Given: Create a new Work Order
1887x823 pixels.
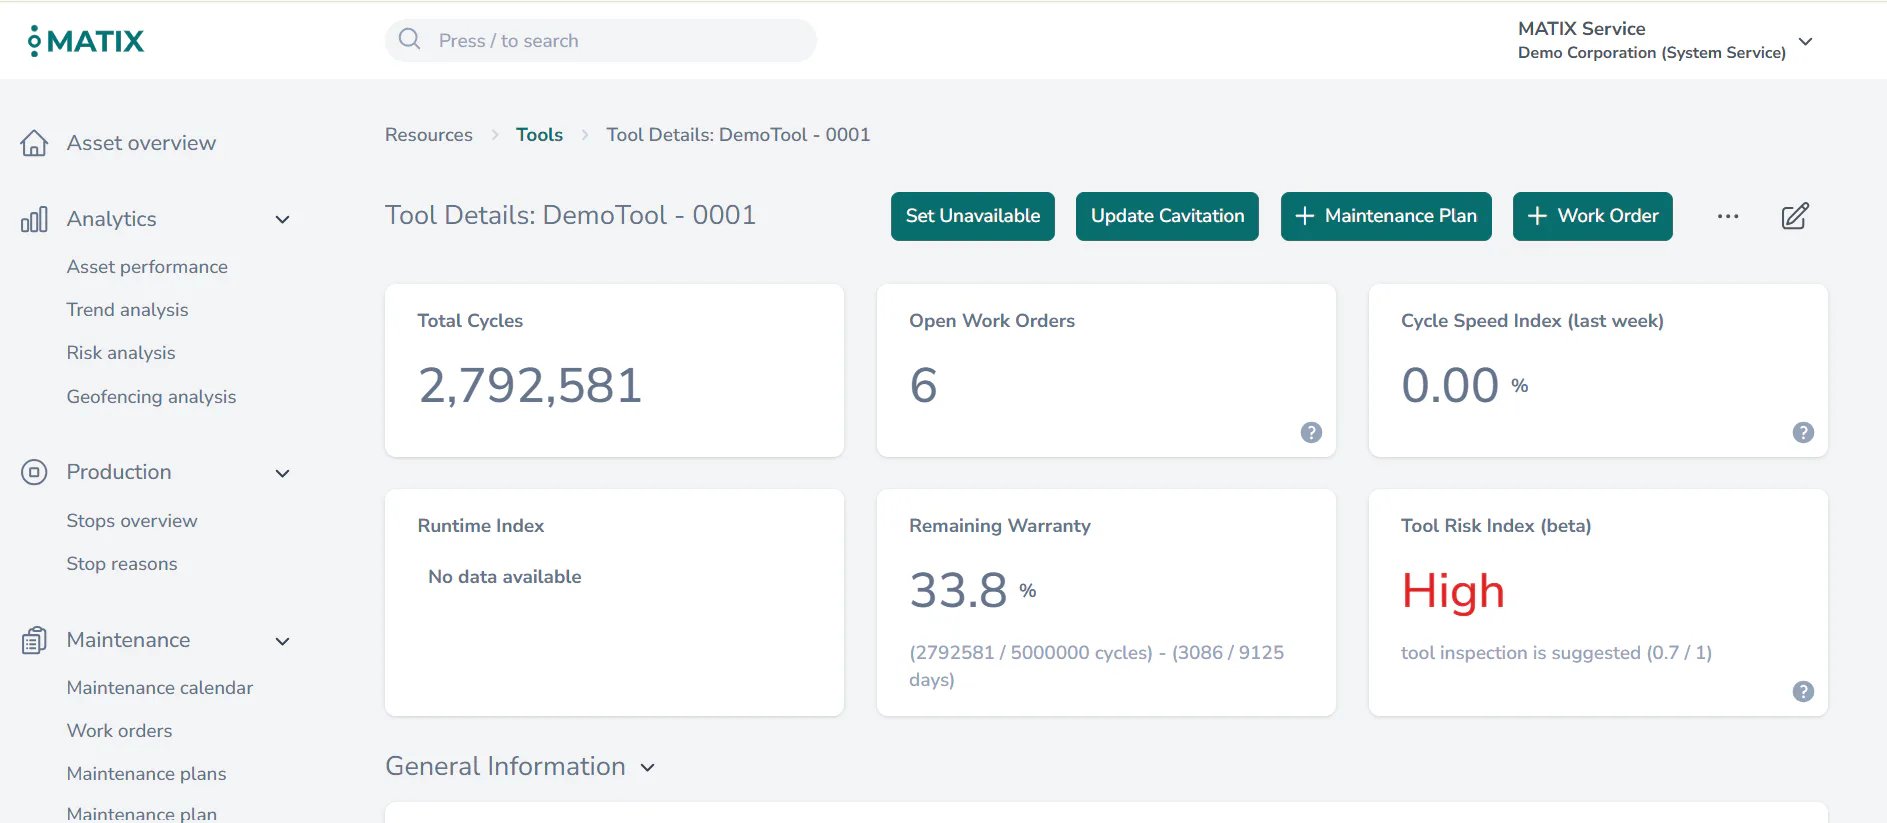Looking at the screenshot, I should [1593, 216].
